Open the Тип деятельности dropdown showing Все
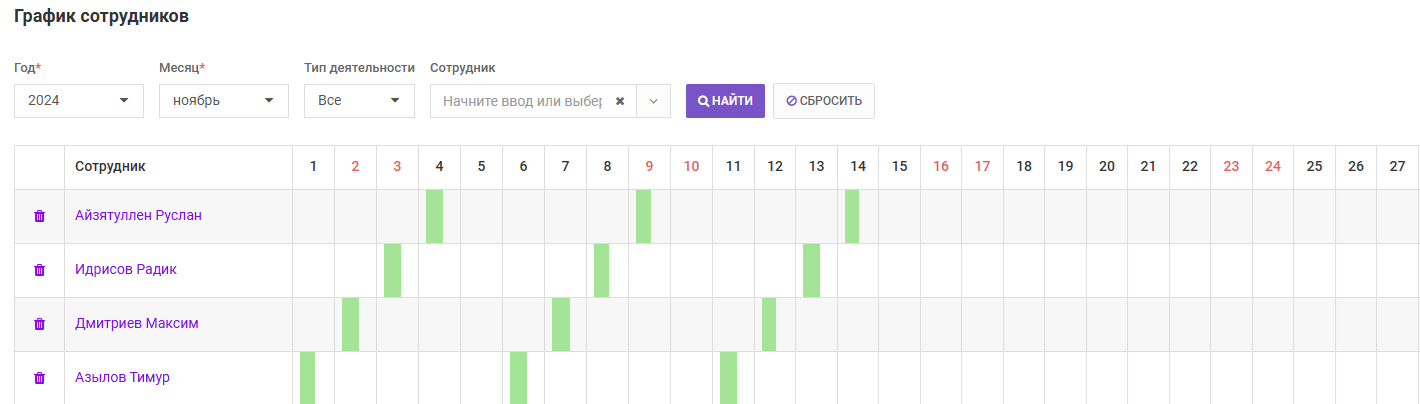Viewport: 1420px width, 404px height. point(359,101)
